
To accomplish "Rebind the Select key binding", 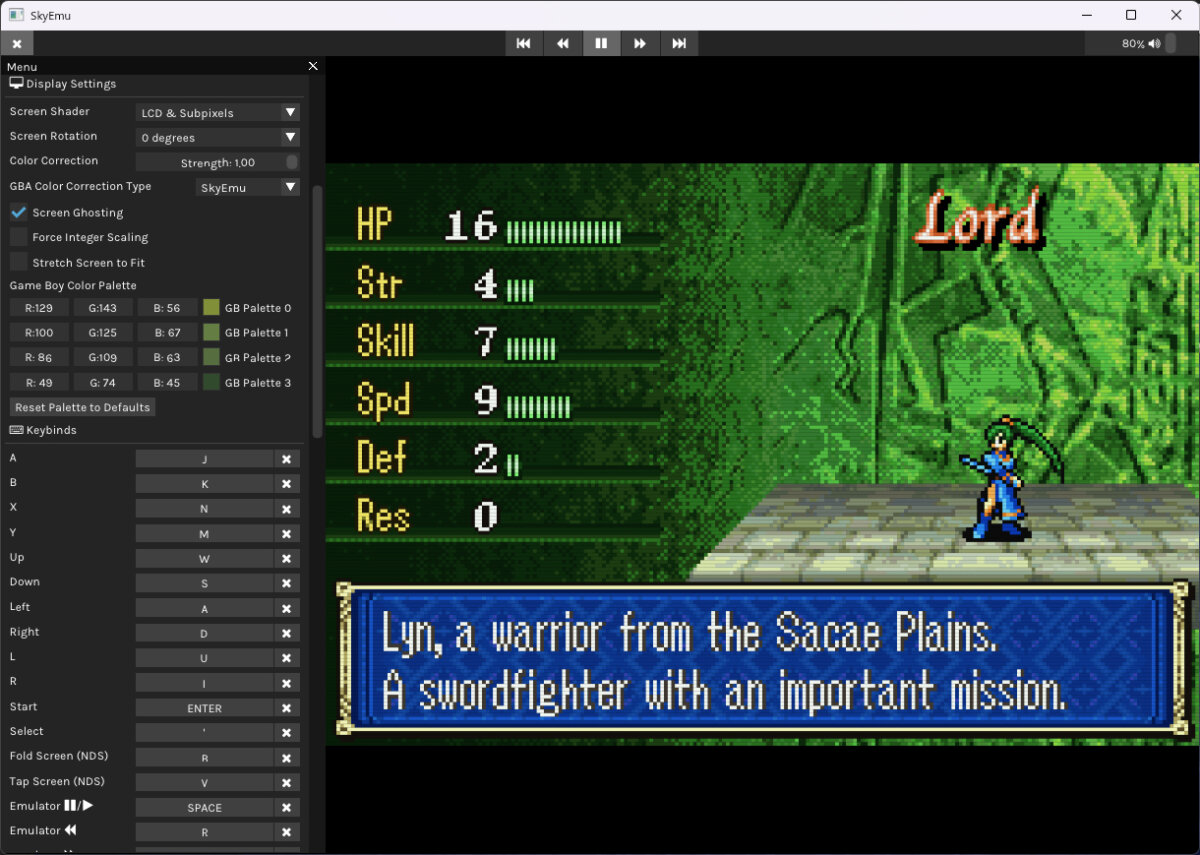I will click(204, 733).
